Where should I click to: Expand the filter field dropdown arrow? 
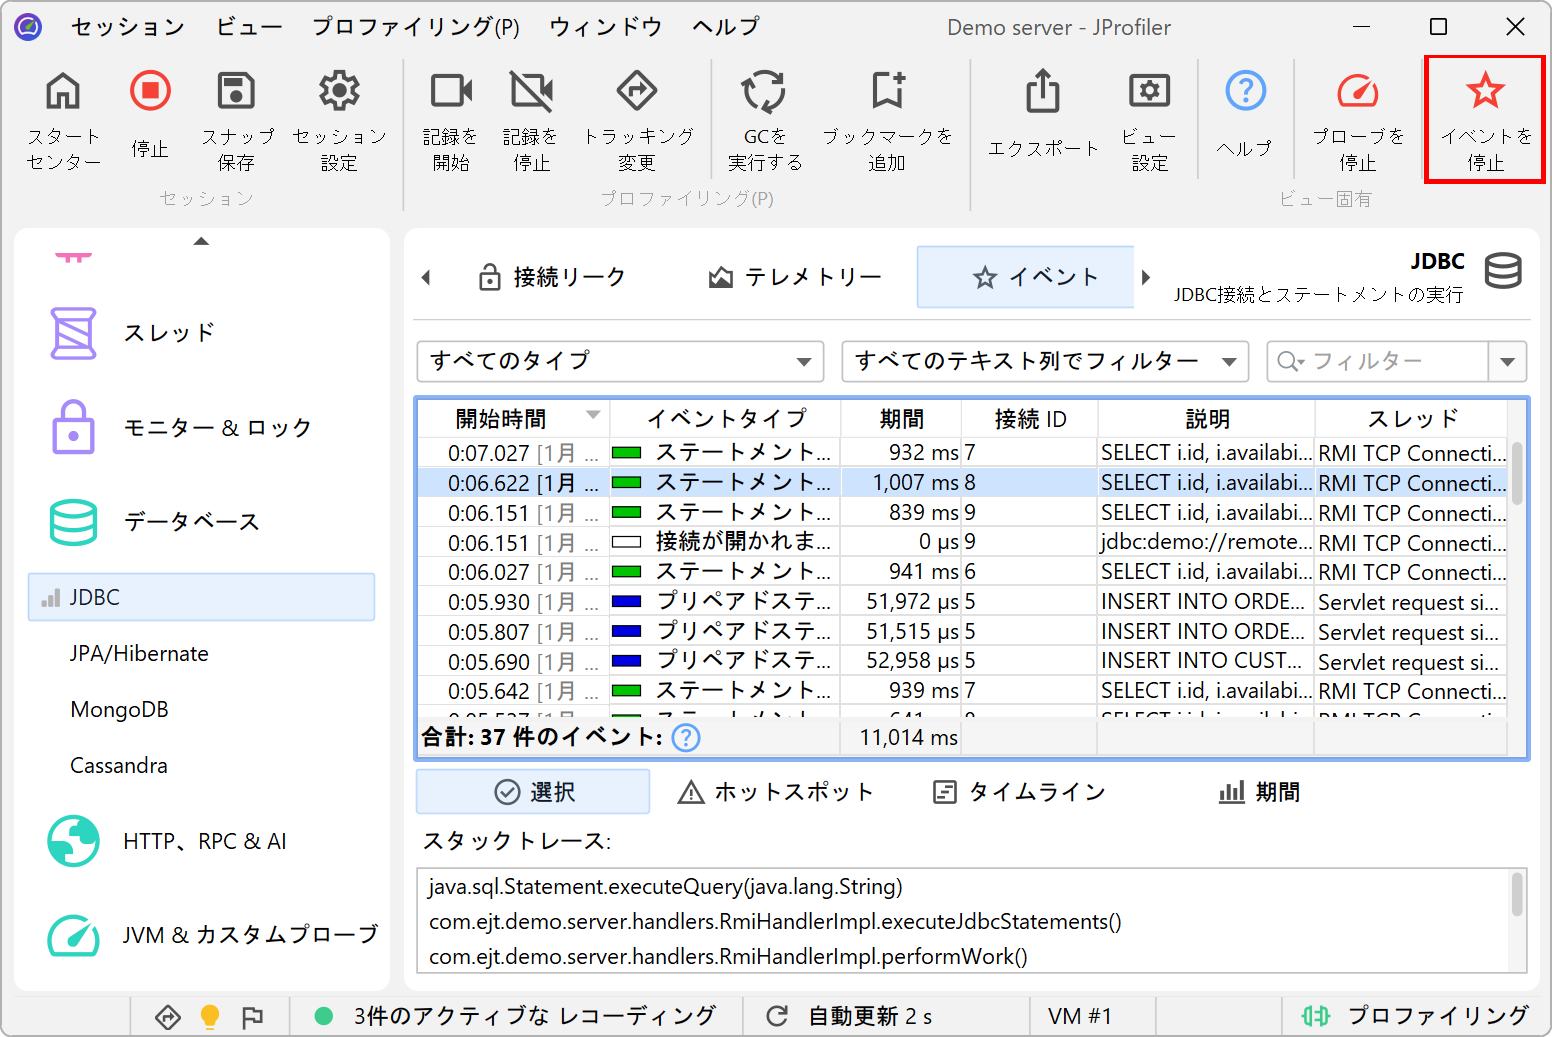click(1507, 361)
